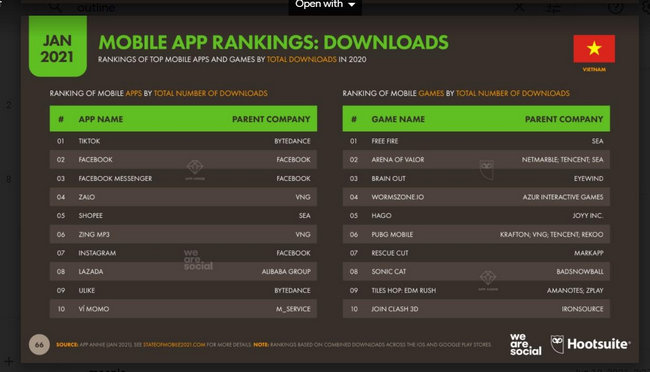Open the "Open with" dropdown menu
The width and height of the screenshot is (650, 372).
click(325, 5)
